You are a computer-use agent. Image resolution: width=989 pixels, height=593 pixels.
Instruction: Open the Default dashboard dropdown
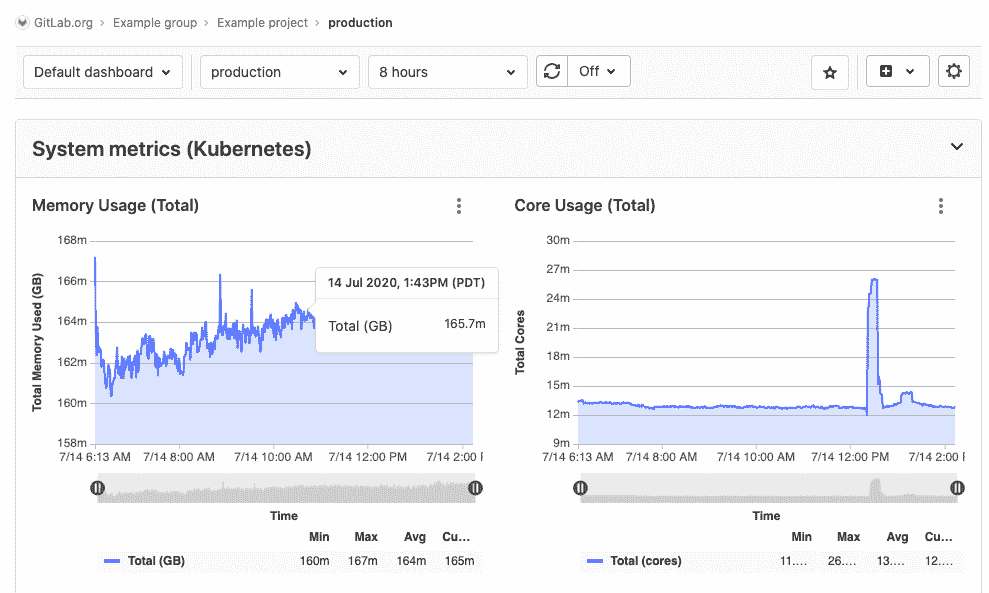(102, 72)
